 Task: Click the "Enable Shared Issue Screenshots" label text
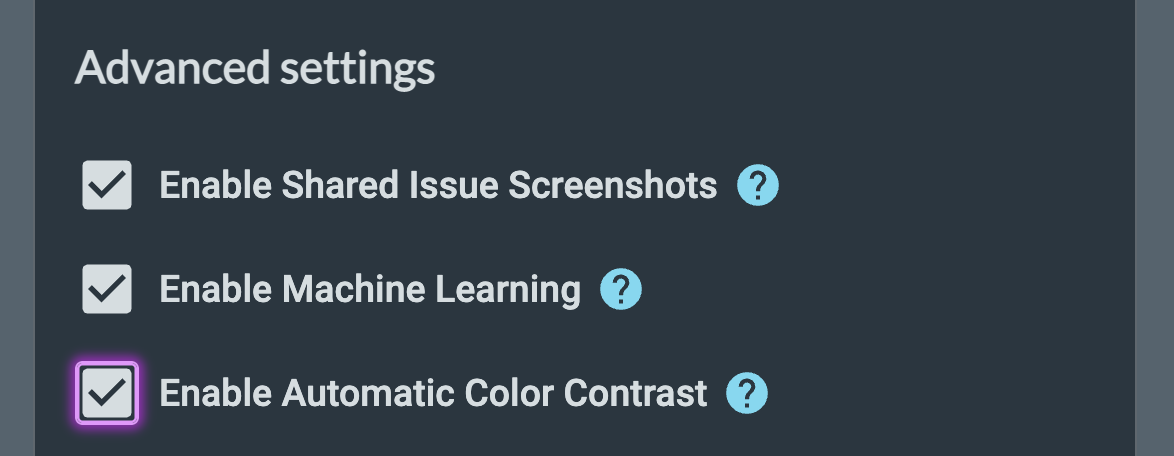coord(438,186)
